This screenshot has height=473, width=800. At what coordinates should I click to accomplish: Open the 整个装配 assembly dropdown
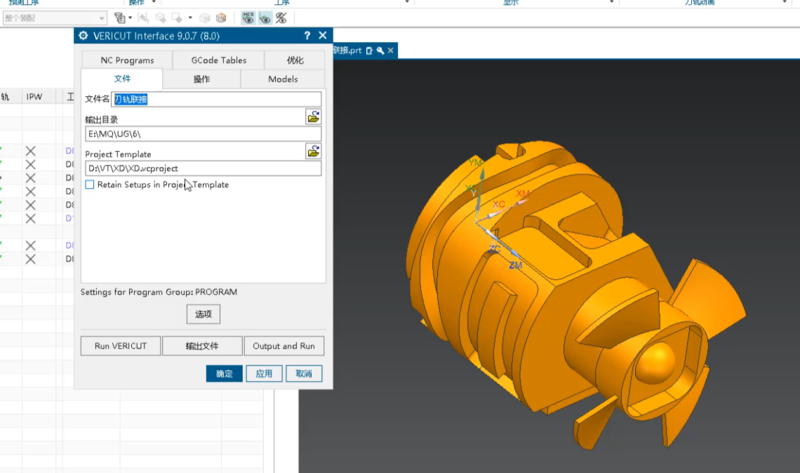[55, 18]
